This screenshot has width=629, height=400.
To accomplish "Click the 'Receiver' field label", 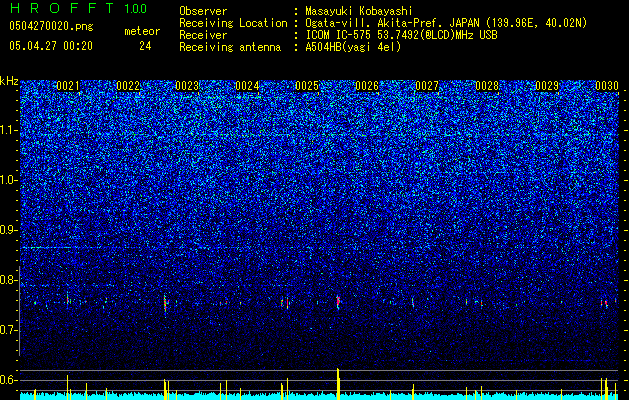I will [203, 35].
